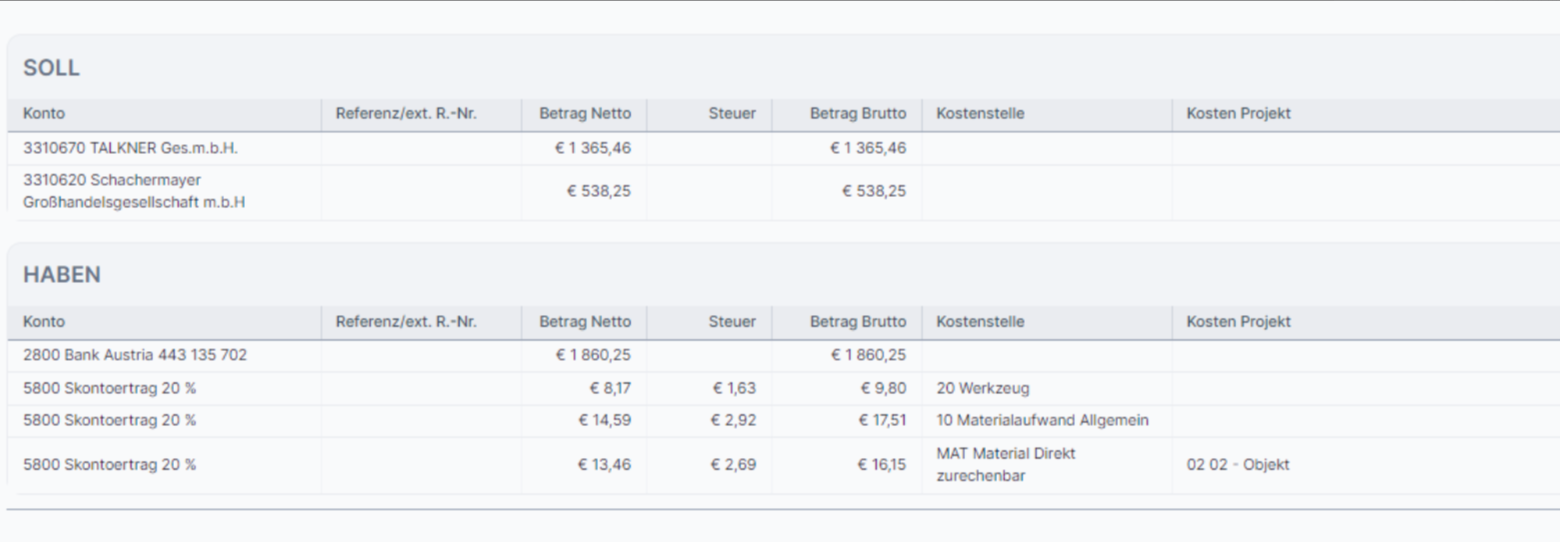Select the 3310670 TALKNER Ges.m.b.H. row
The width and height of the screenshot is (1560, 542).
point(130,148)
